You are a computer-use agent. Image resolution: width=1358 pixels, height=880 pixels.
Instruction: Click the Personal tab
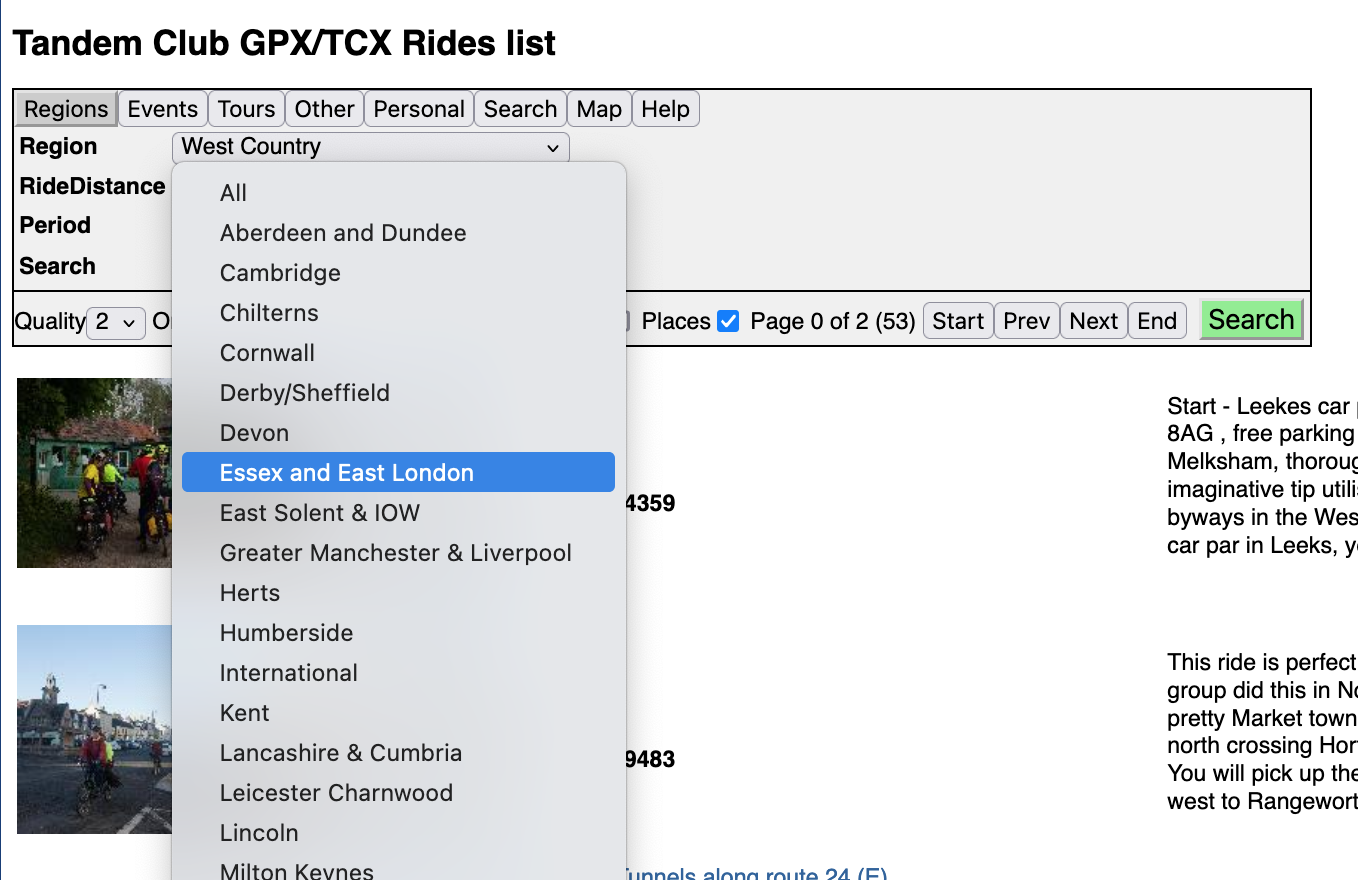coord(419,109)
